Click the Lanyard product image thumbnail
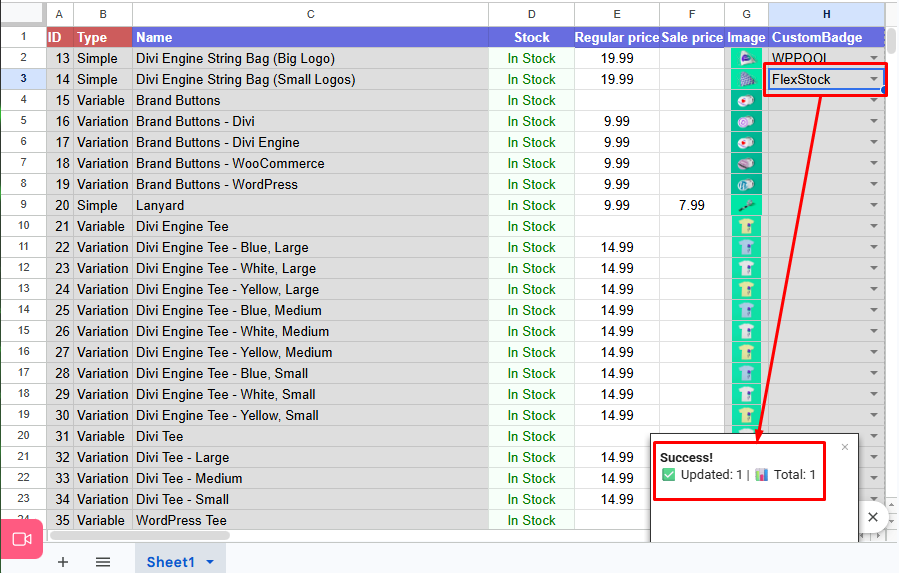This screenshot has width=899, height=573. click(746, 205)
